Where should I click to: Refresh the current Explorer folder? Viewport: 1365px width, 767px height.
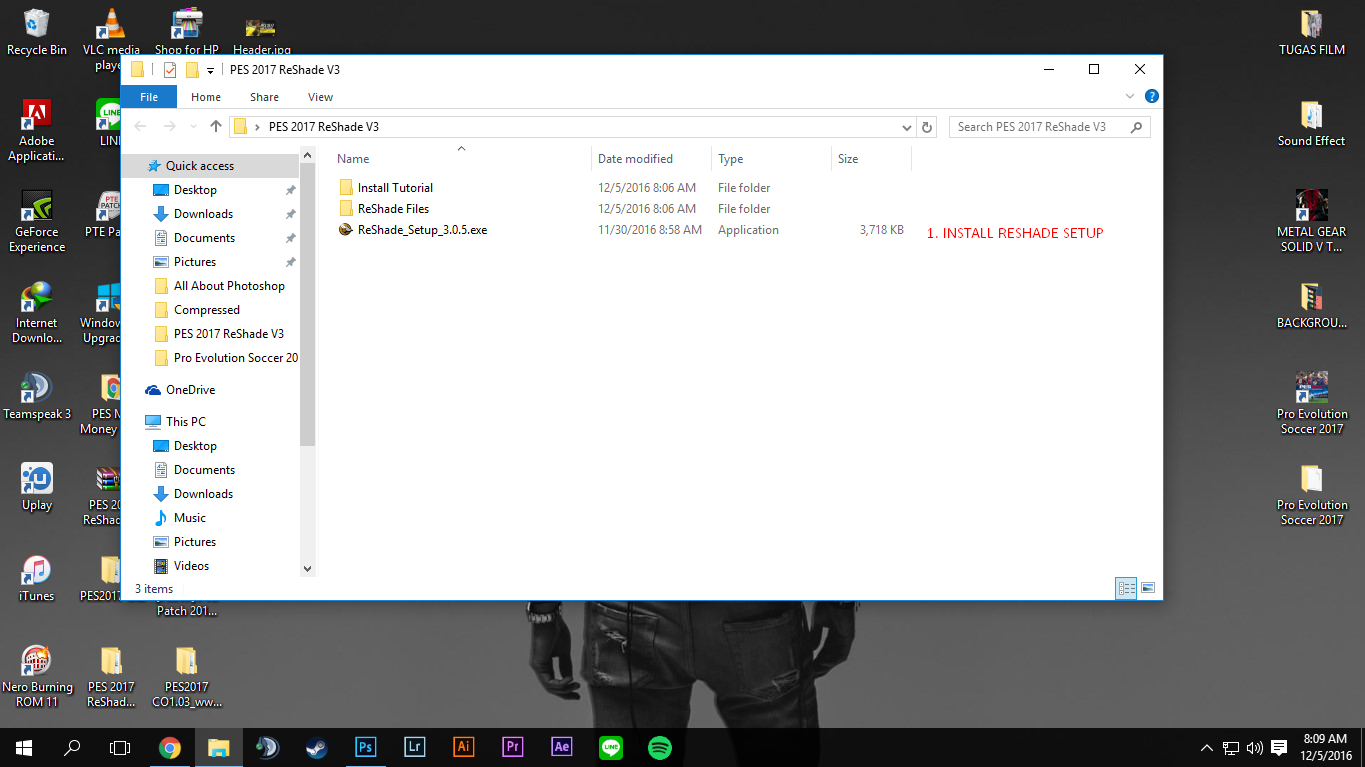coord(927,127)
